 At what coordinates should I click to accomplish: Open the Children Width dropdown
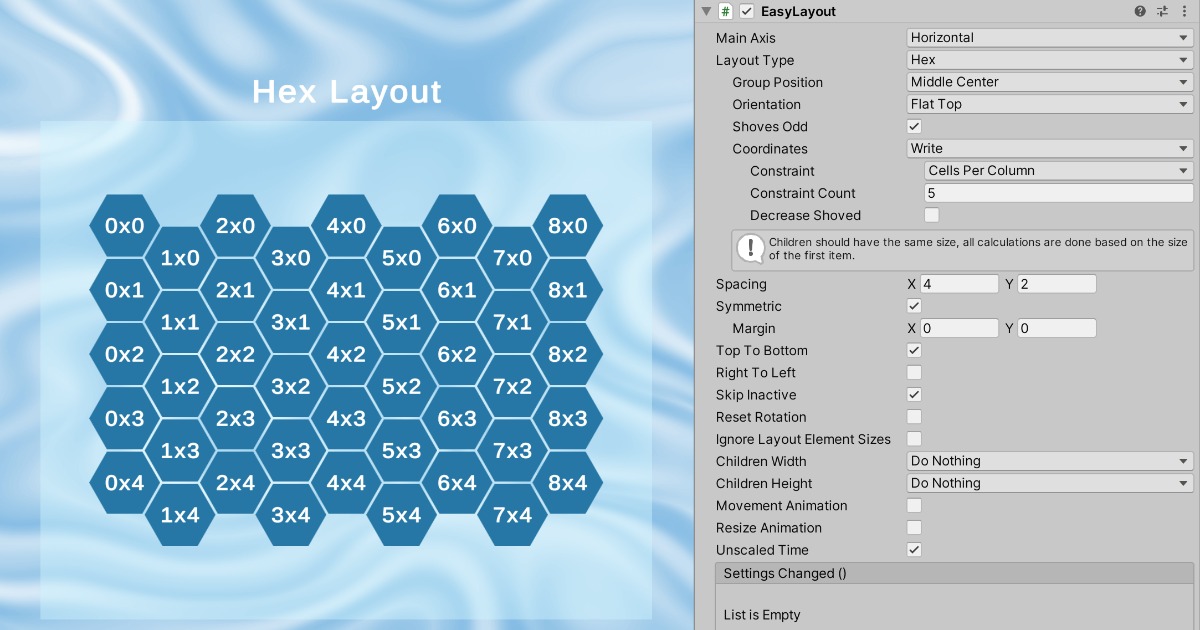click(x=1049, y=460)
